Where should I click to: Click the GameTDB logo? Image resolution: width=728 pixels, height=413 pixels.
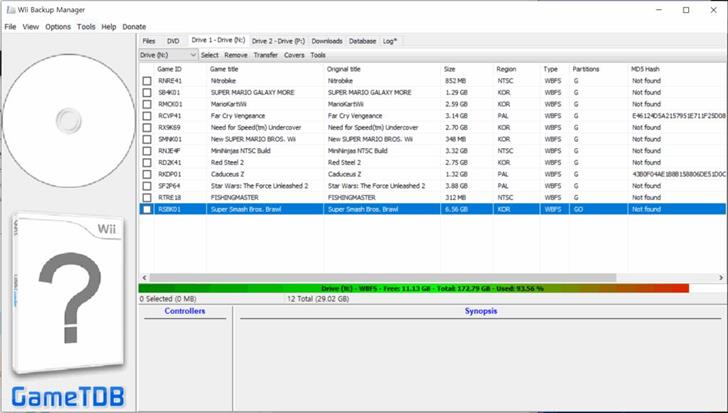pyautogui.click(x=68, y=397)
